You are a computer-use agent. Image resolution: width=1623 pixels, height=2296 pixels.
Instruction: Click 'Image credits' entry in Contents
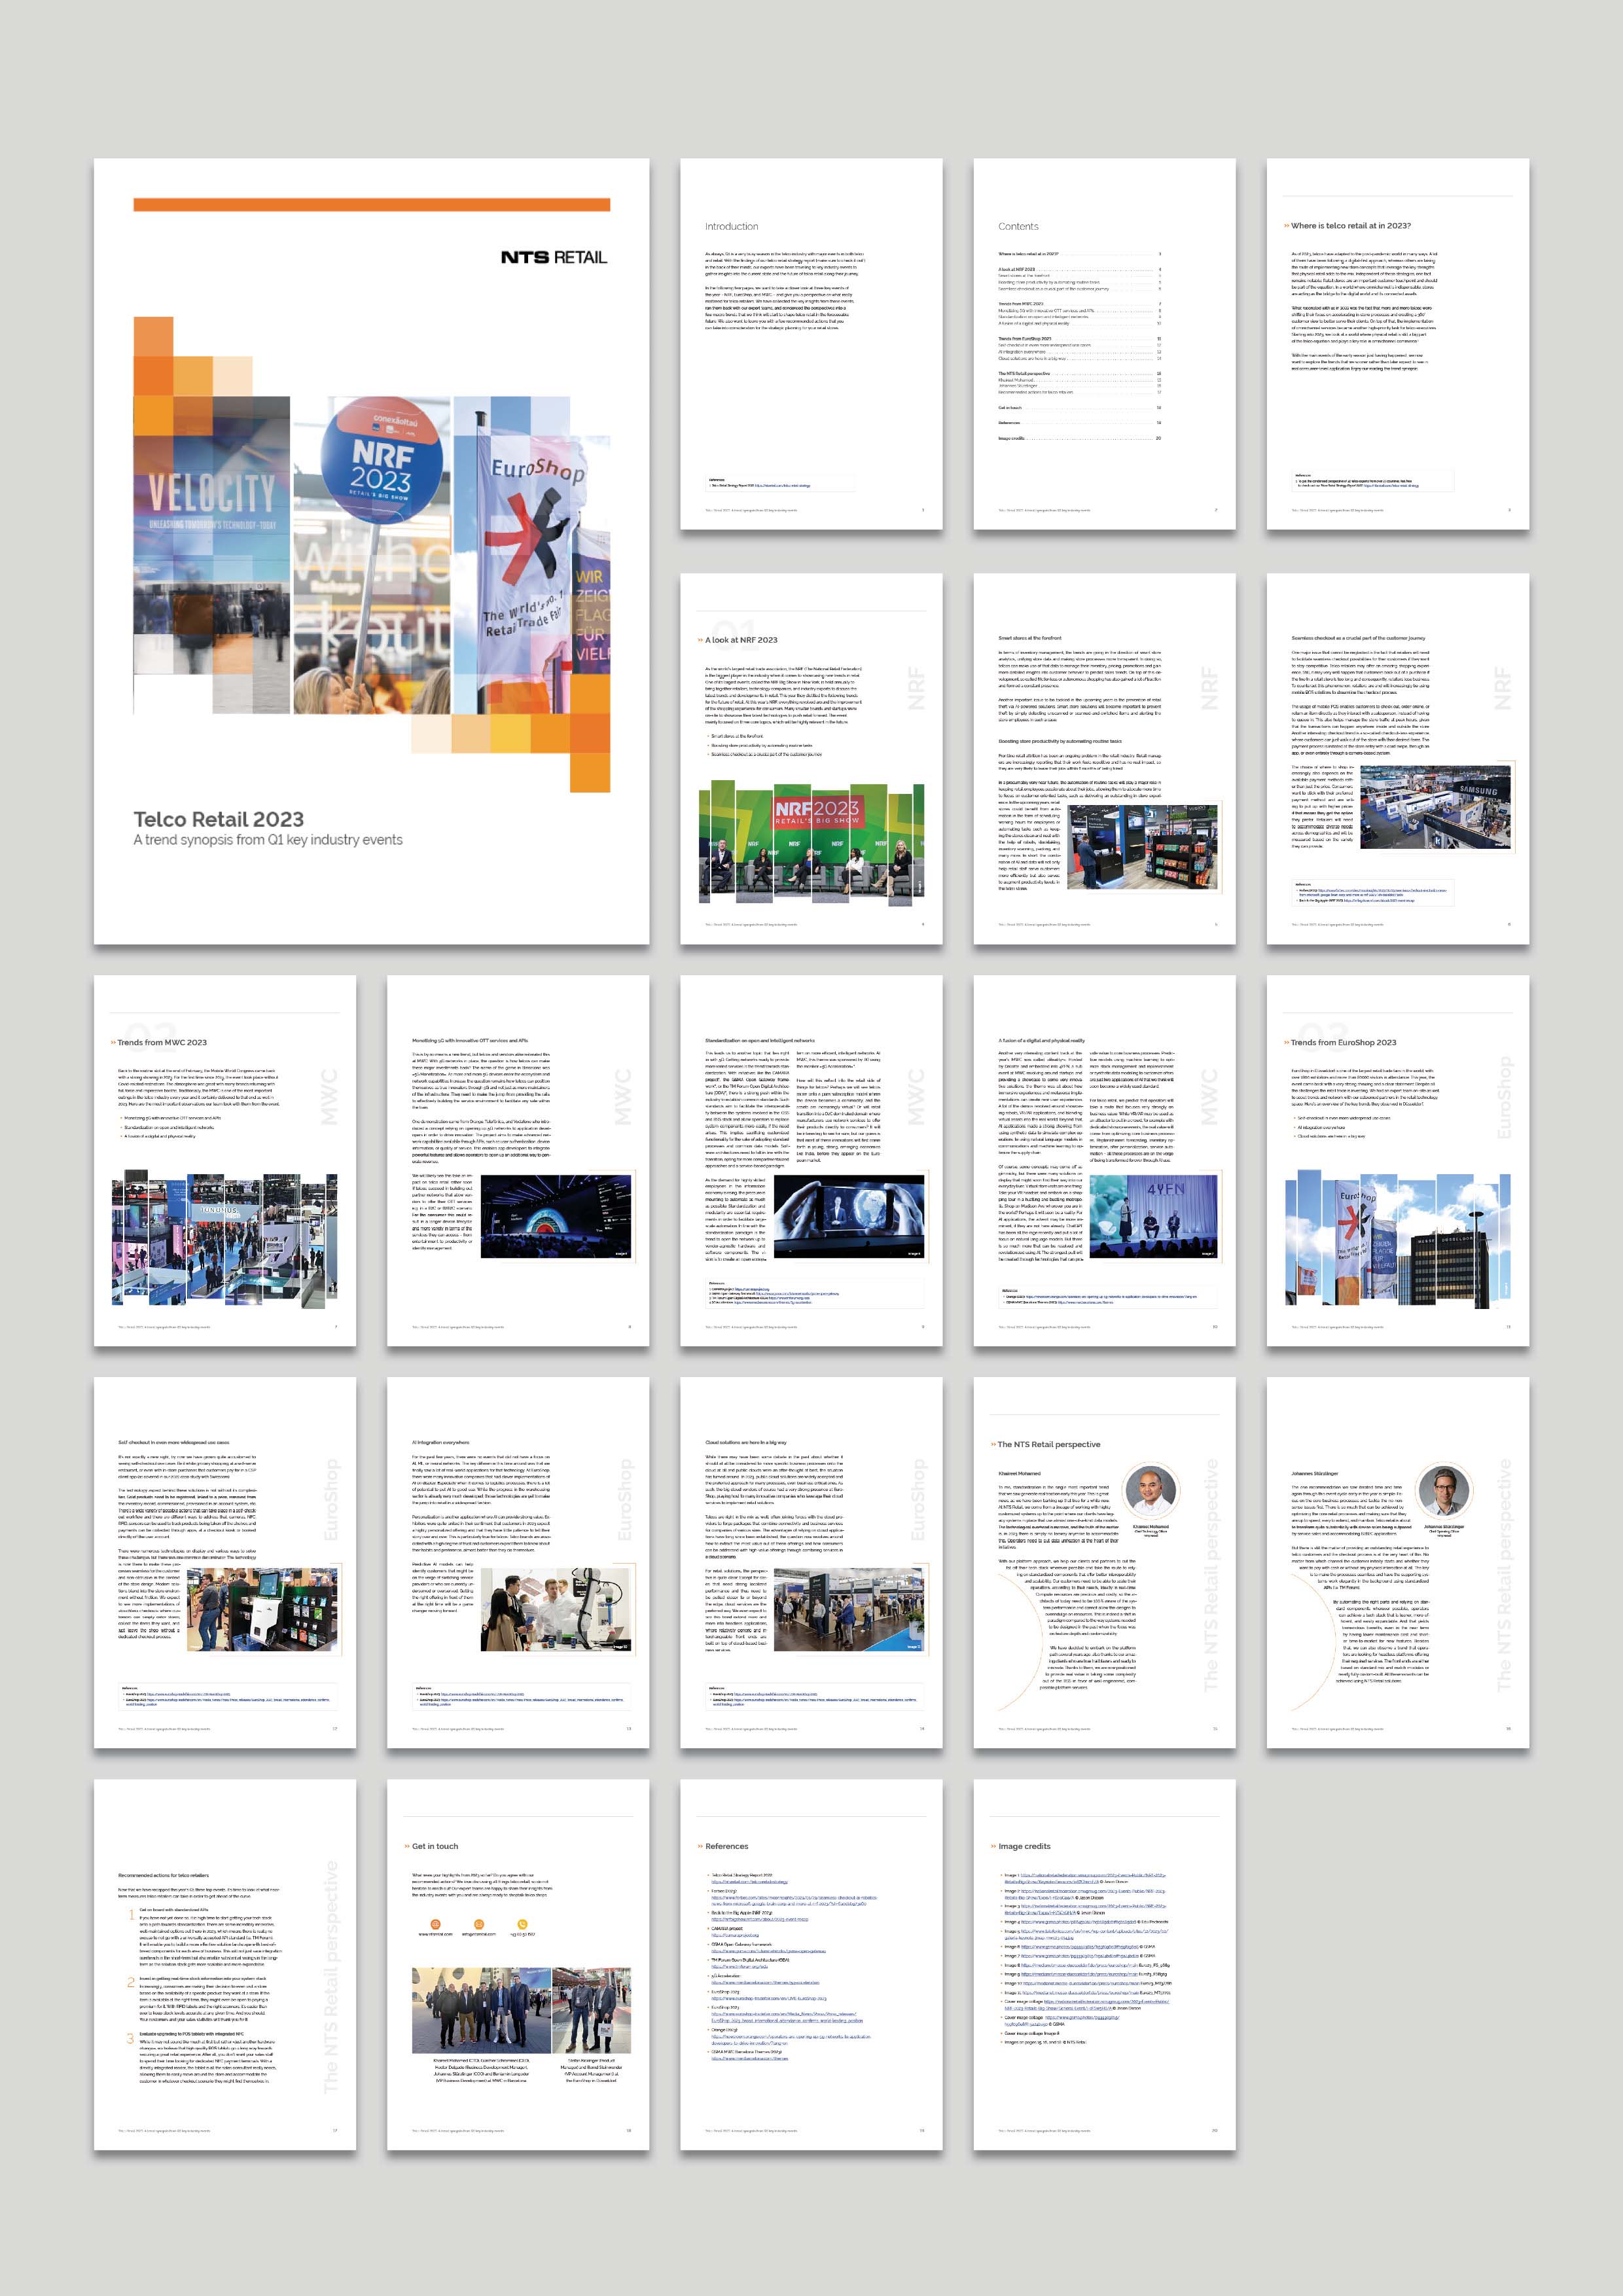point(1011,438)
